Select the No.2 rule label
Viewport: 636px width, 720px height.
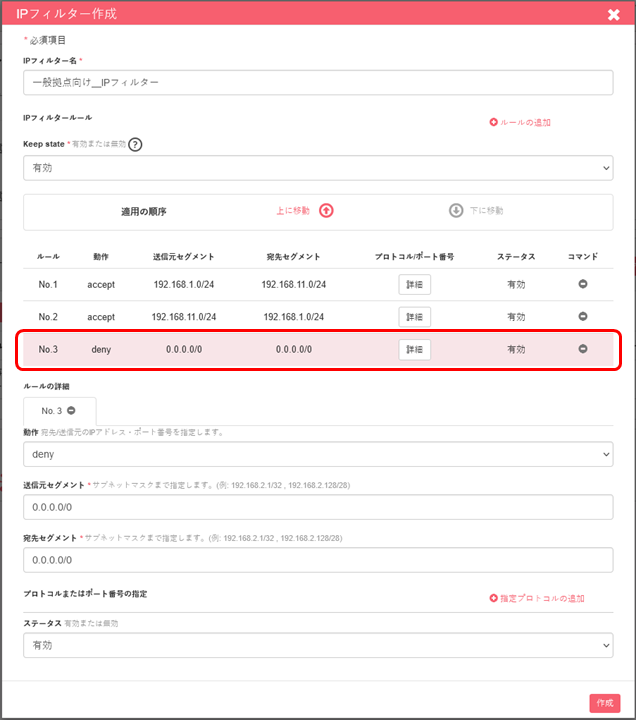pyautogui.click(x=48, y=317)
